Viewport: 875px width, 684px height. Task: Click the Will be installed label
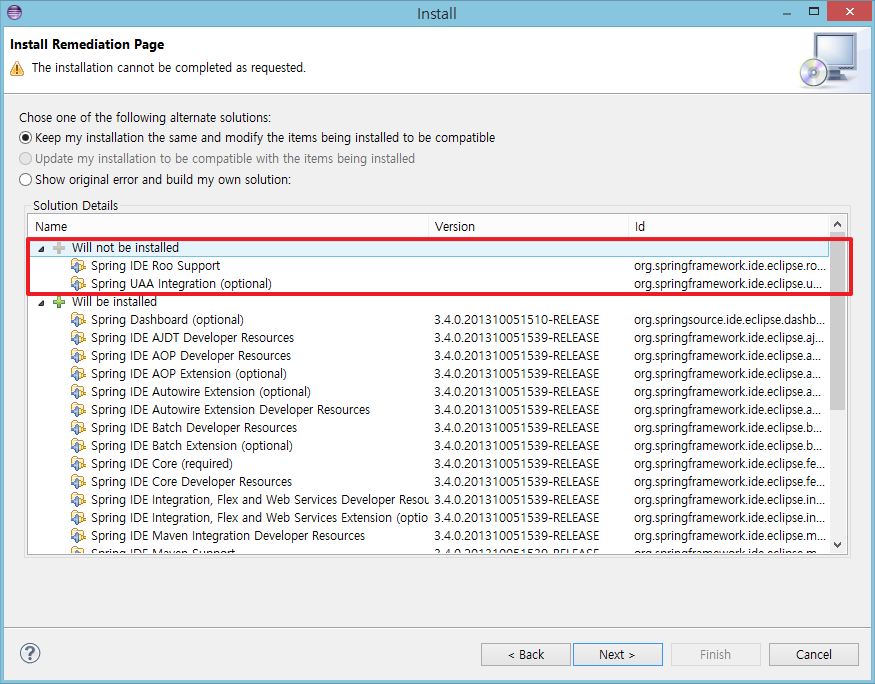pyautogui.click(x=114, y=302)
